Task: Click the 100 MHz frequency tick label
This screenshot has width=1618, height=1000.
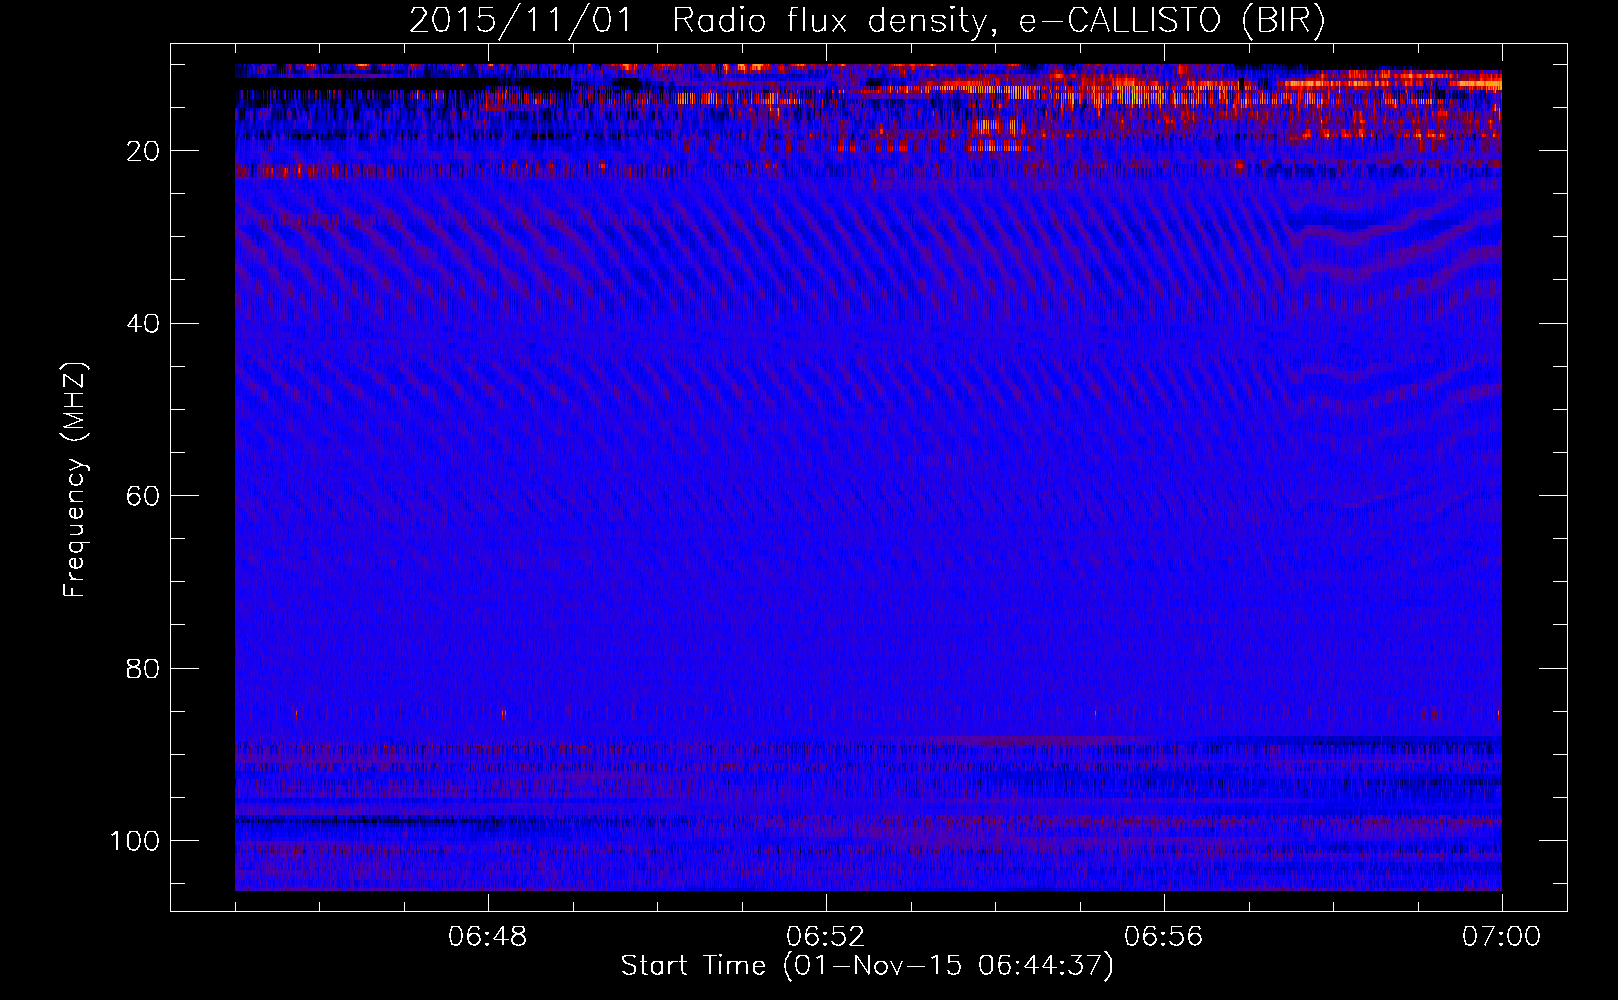Action: (x=135, y=841)
